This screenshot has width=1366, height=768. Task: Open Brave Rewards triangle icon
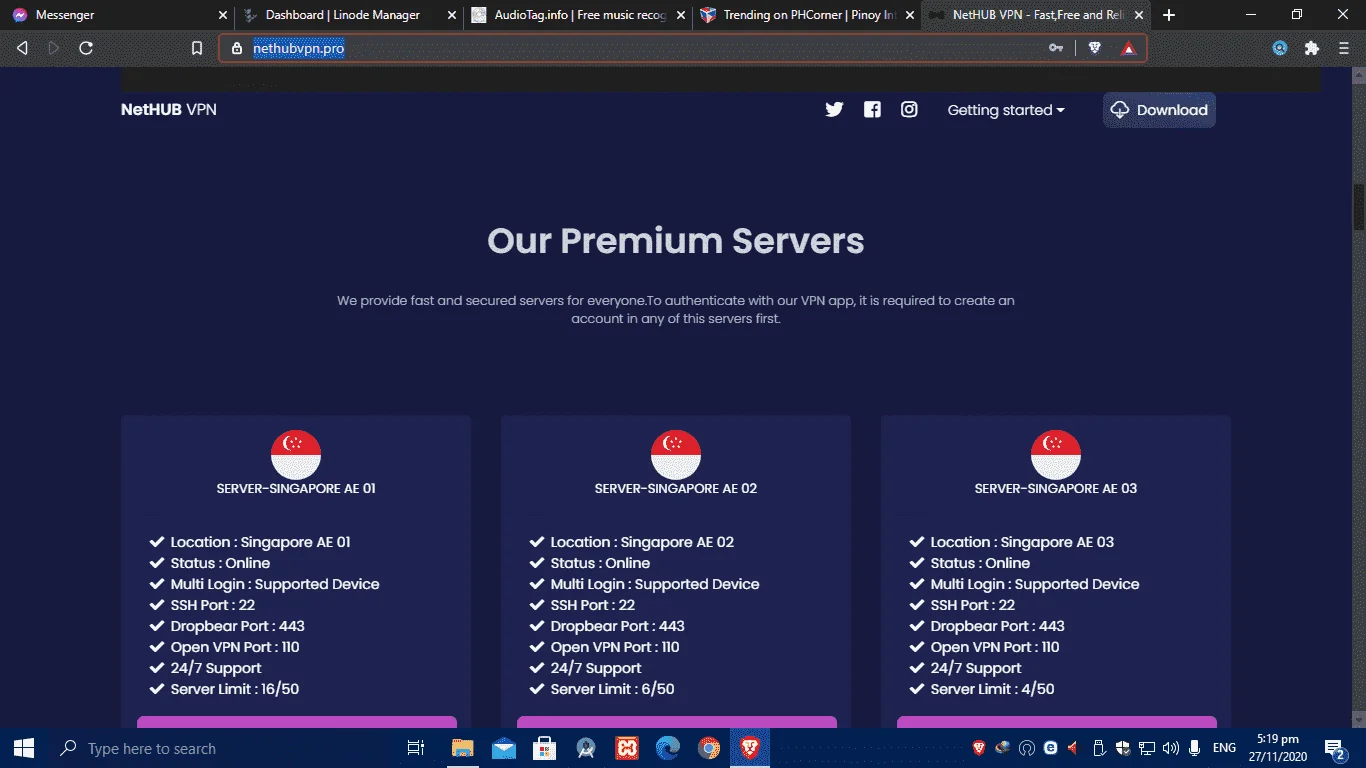(x=1129, y=48)
